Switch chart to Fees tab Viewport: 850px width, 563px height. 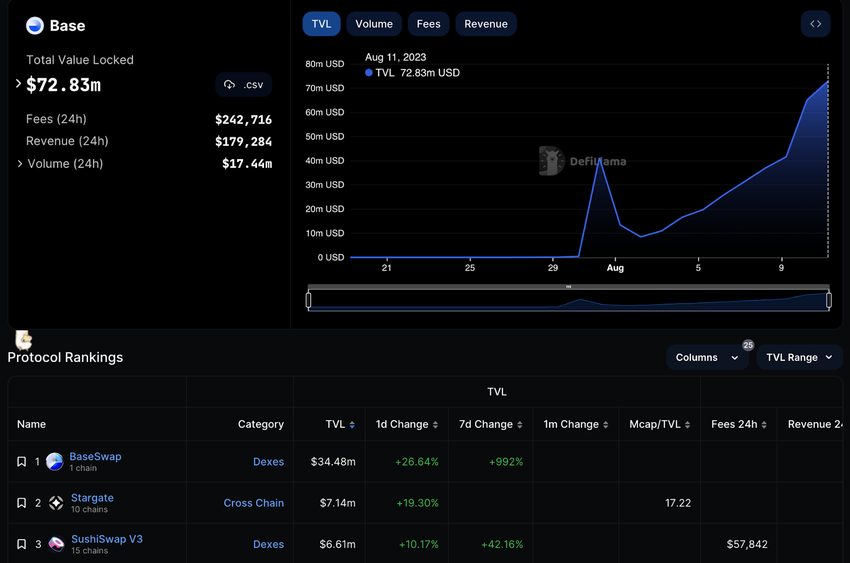(x=428, y=24)
